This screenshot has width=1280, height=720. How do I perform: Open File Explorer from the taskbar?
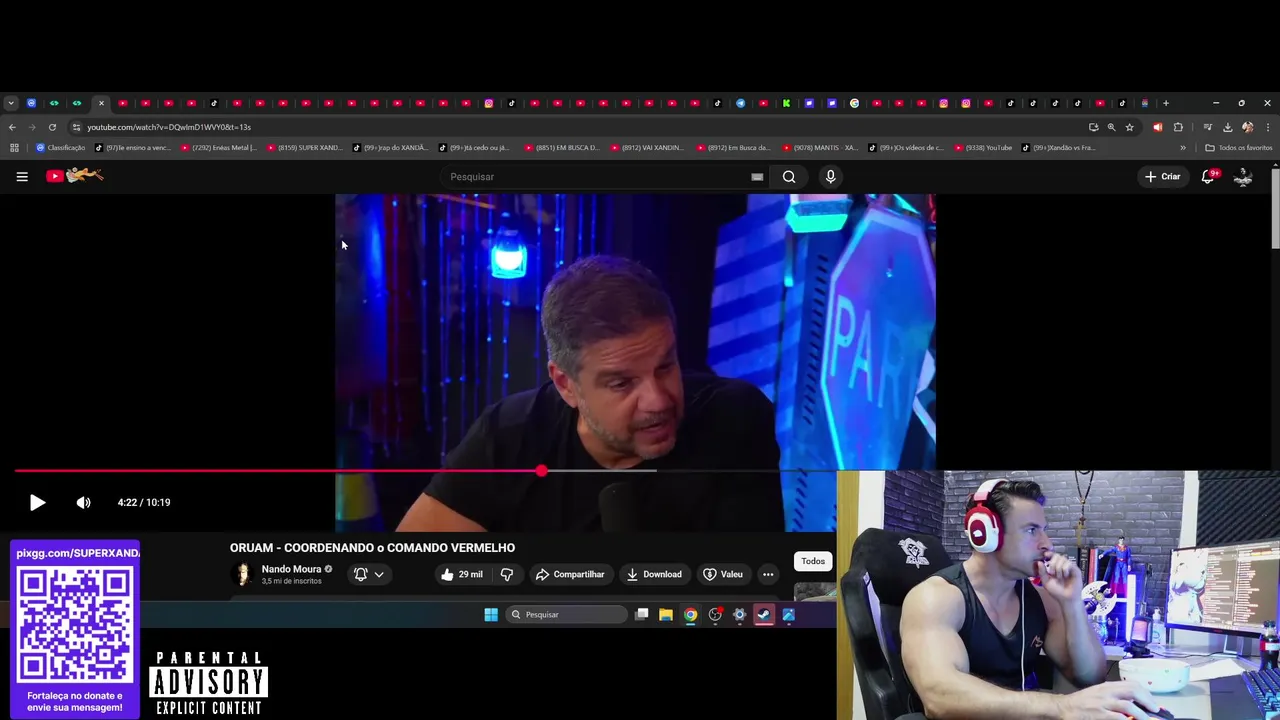coord(666,615)
